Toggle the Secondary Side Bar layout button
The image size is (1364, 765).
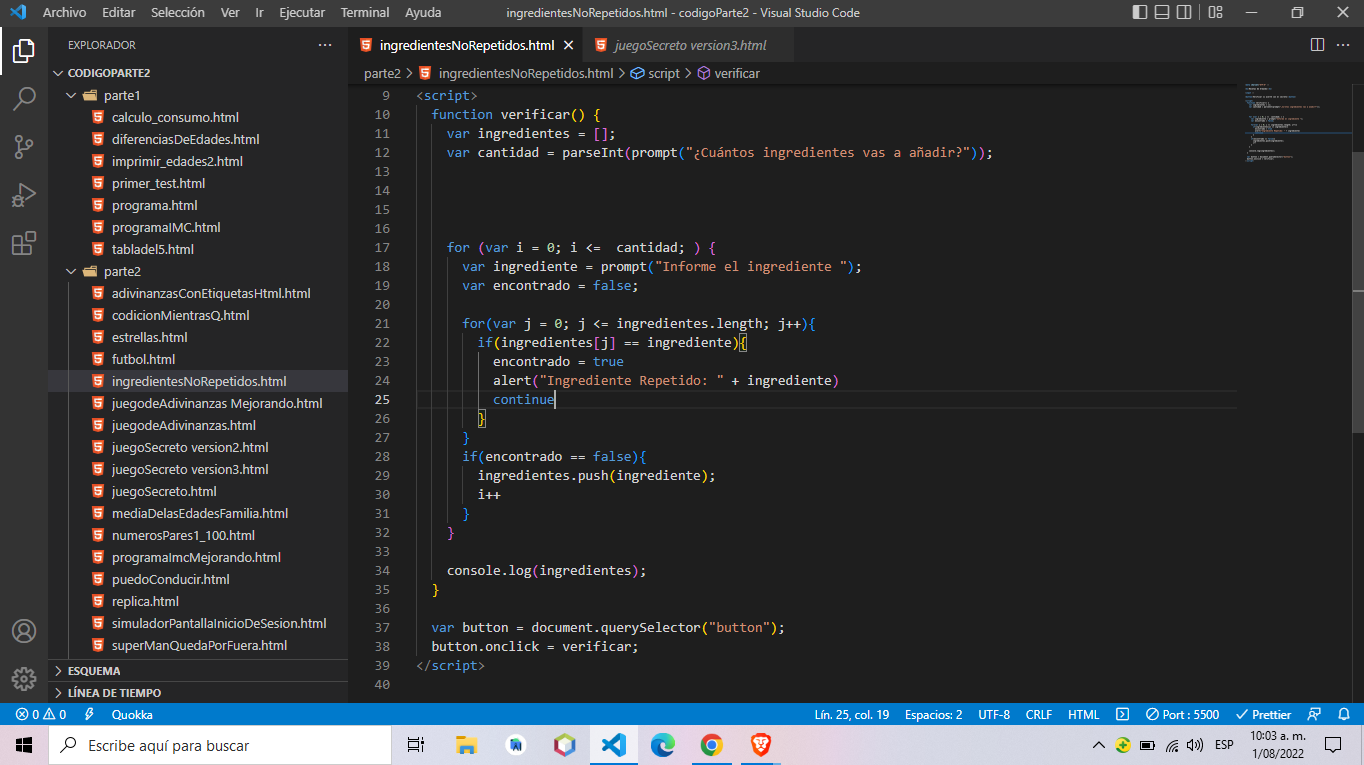tap(1185, 13)
